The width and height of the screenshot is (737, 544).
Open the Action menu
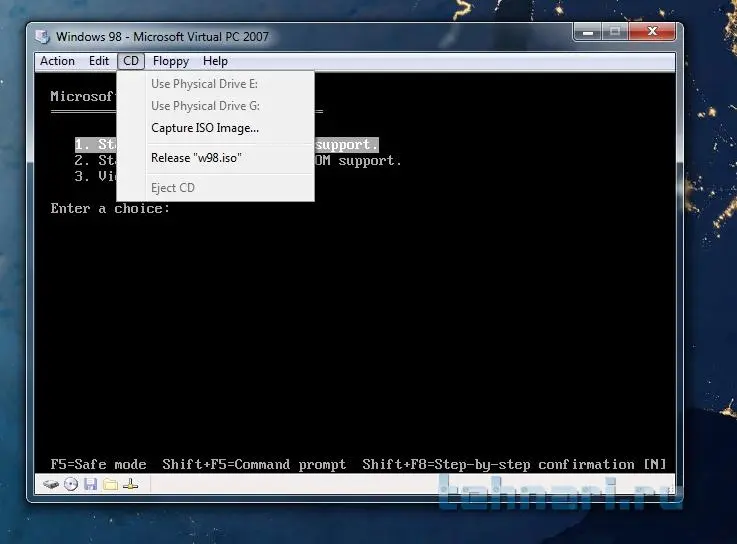coord(57,61)
